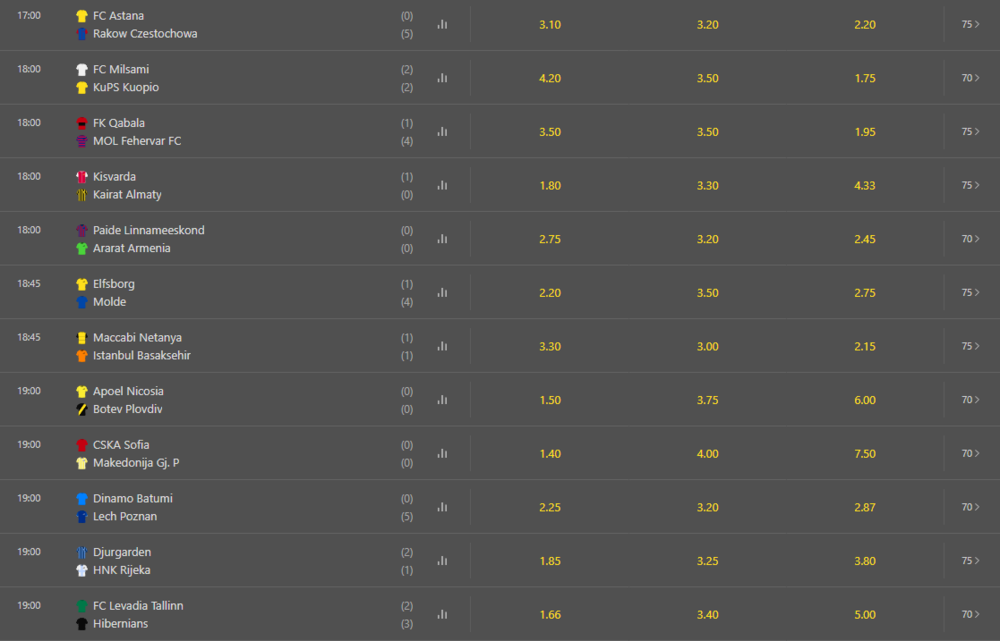Screen dimensions: 1000x641
Task: Open stats icon for Djurgarden match
Action: [x=442, y=560]
